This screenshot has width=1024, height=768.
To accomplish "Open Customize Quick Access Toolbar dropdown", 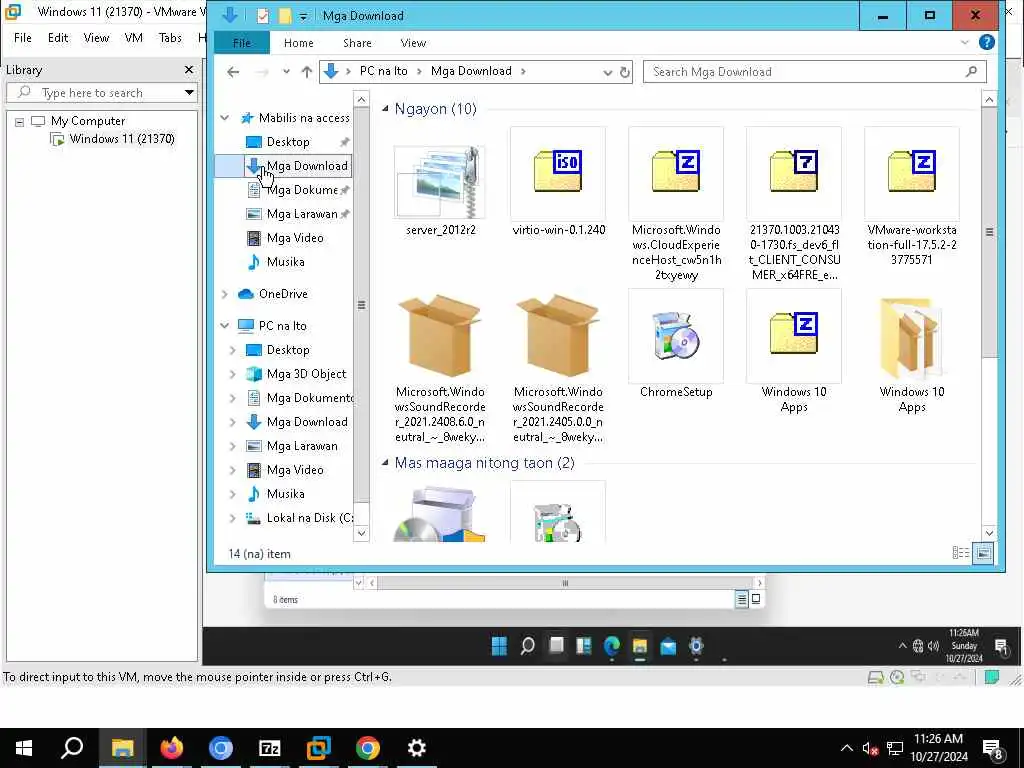I will (303, 16).
